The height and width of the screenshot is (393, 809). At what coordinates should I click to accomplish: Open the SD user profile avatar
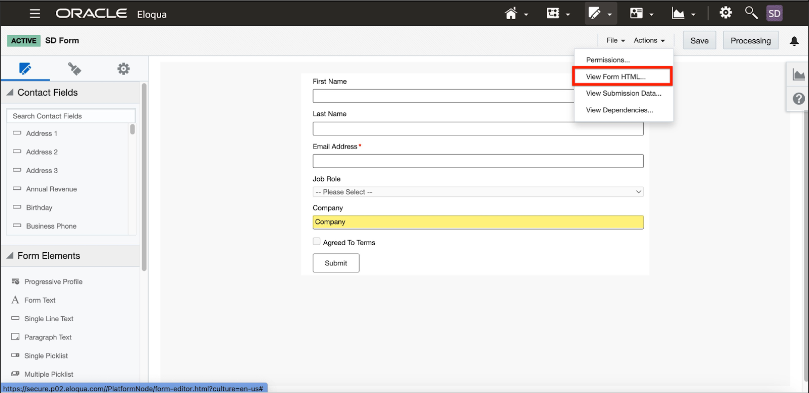pos(774,13)
